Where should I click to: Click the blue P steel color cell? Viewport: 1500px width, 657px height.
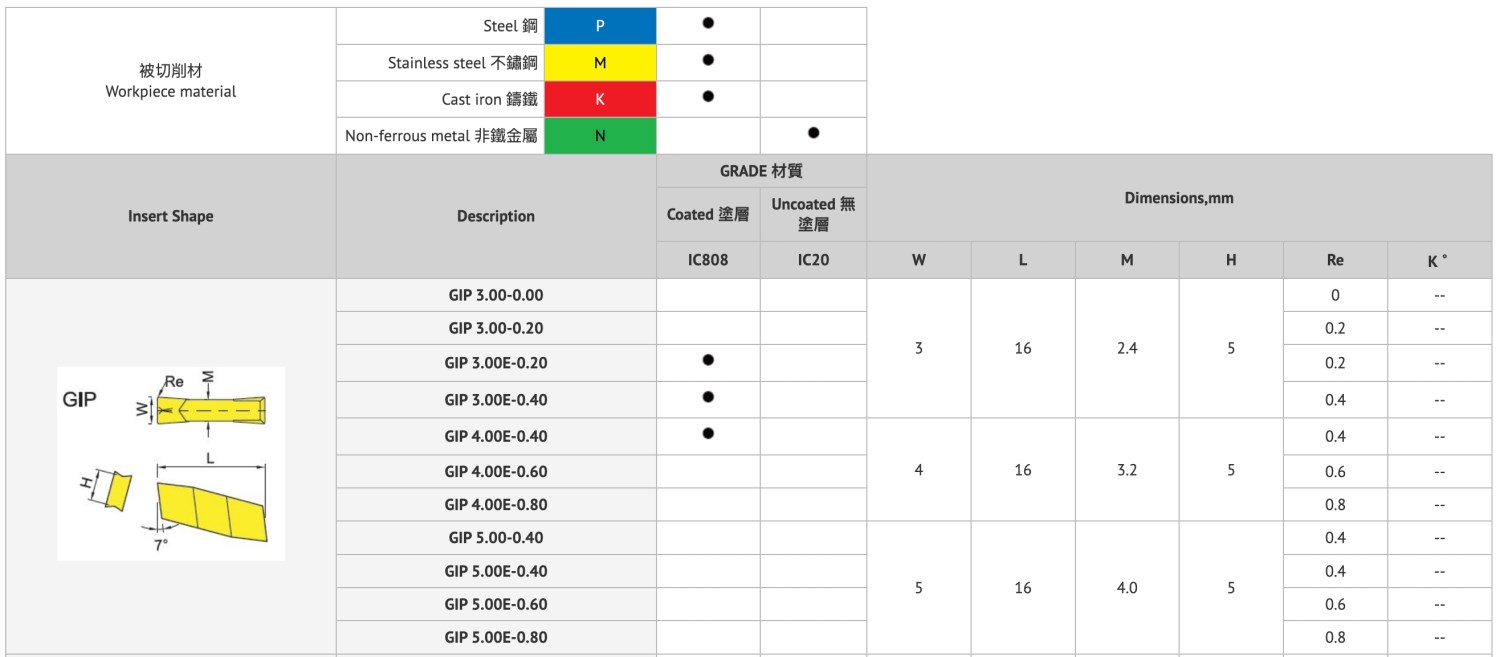(600, 26)
